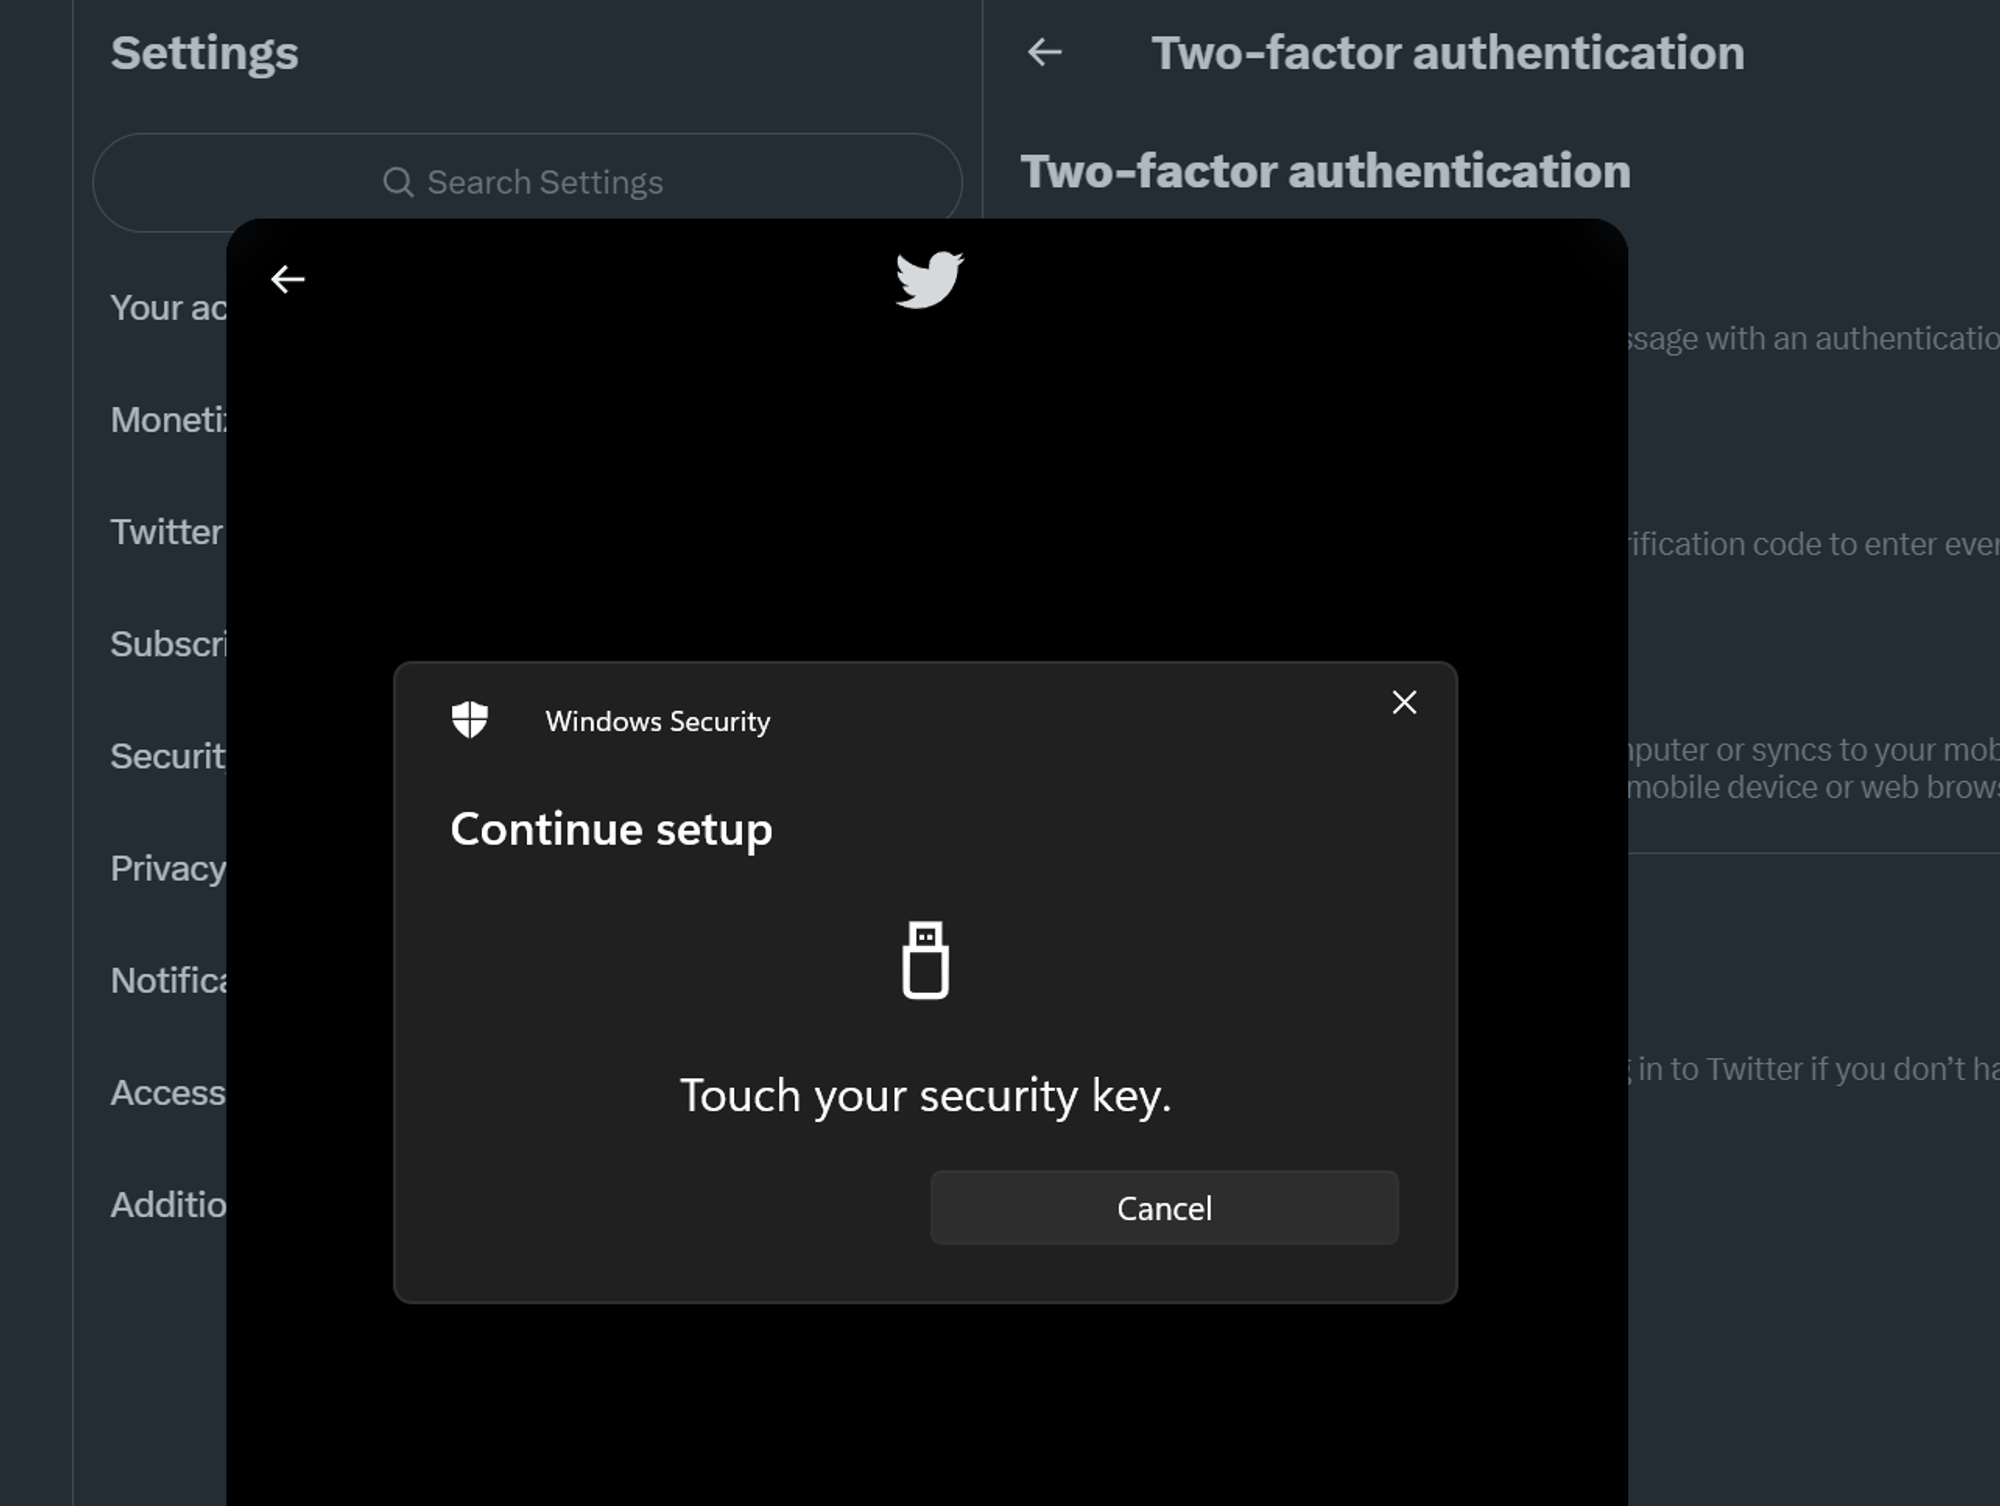Focus the Search Settings field
Image resolution: width=2000 pixels, height=1506 pixels.
[545, 182]
